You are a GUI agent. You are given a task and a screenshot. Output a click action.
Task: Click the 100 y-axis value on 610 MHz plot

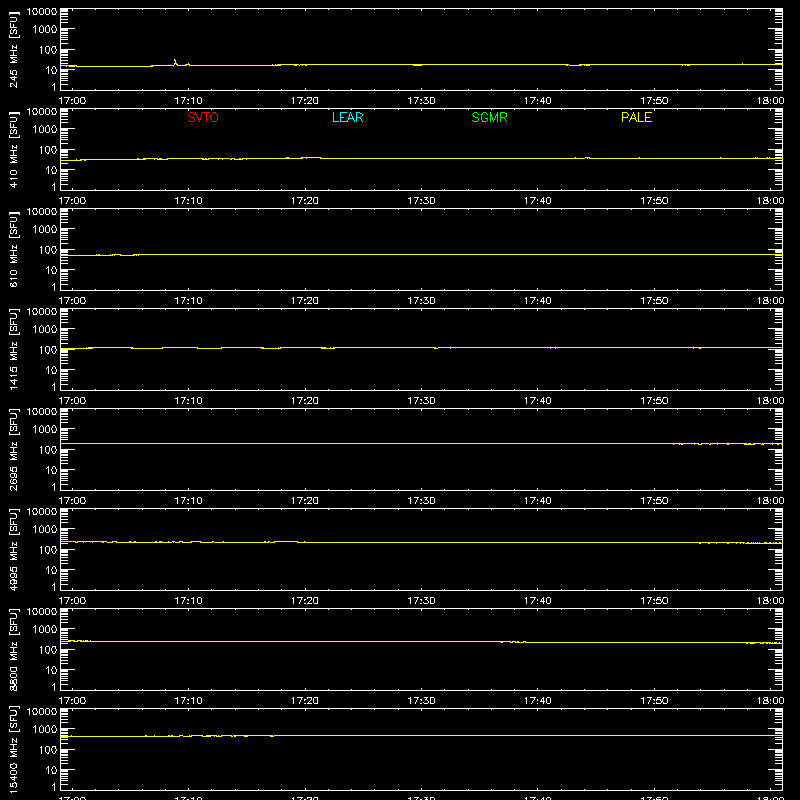coord(48,250)
